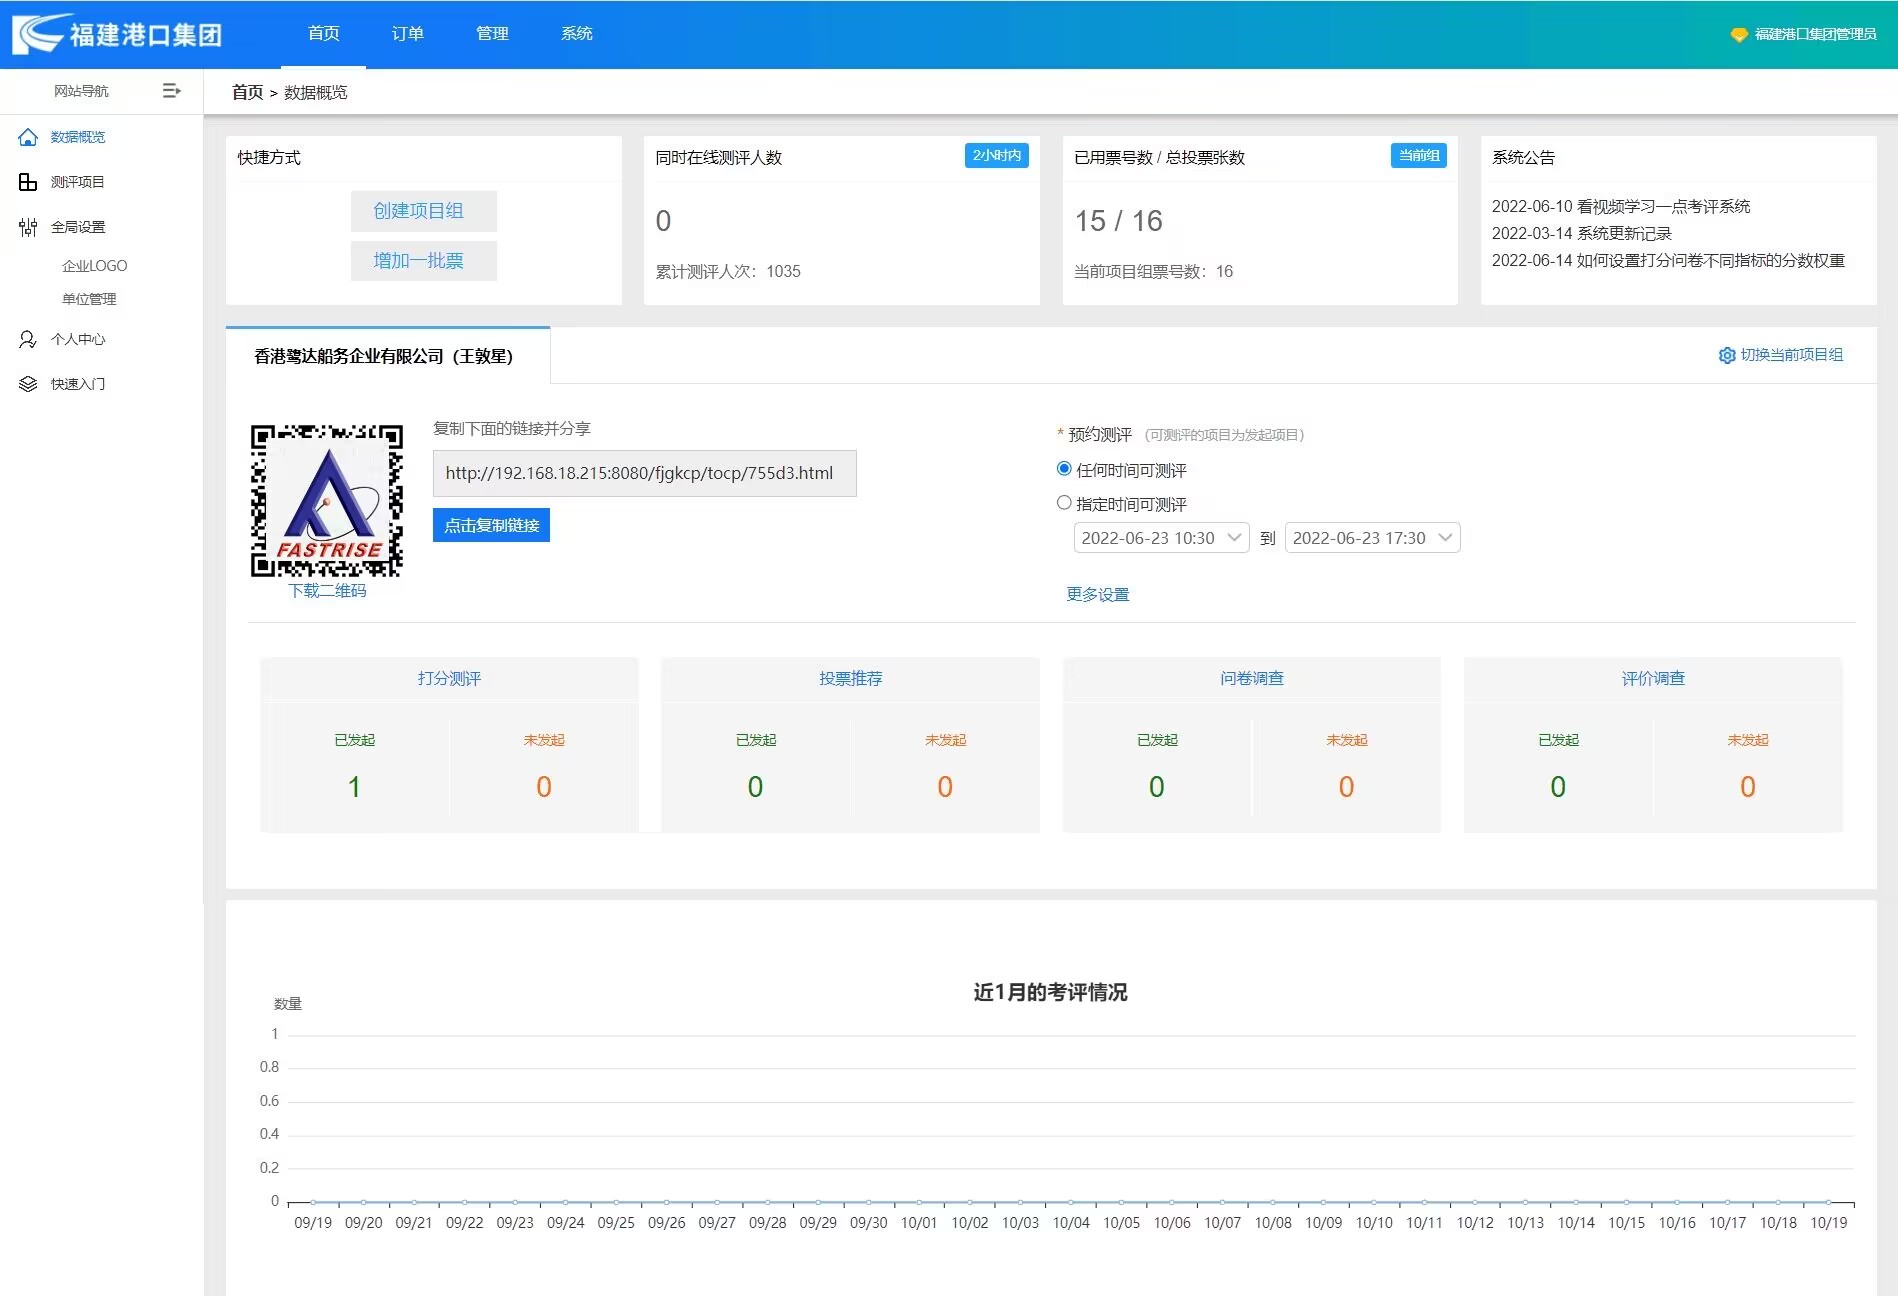The width and height of the screenshot is (1898, 1296).
Task: Click chart data point at 09/19
Action: tap(313, 1202)
